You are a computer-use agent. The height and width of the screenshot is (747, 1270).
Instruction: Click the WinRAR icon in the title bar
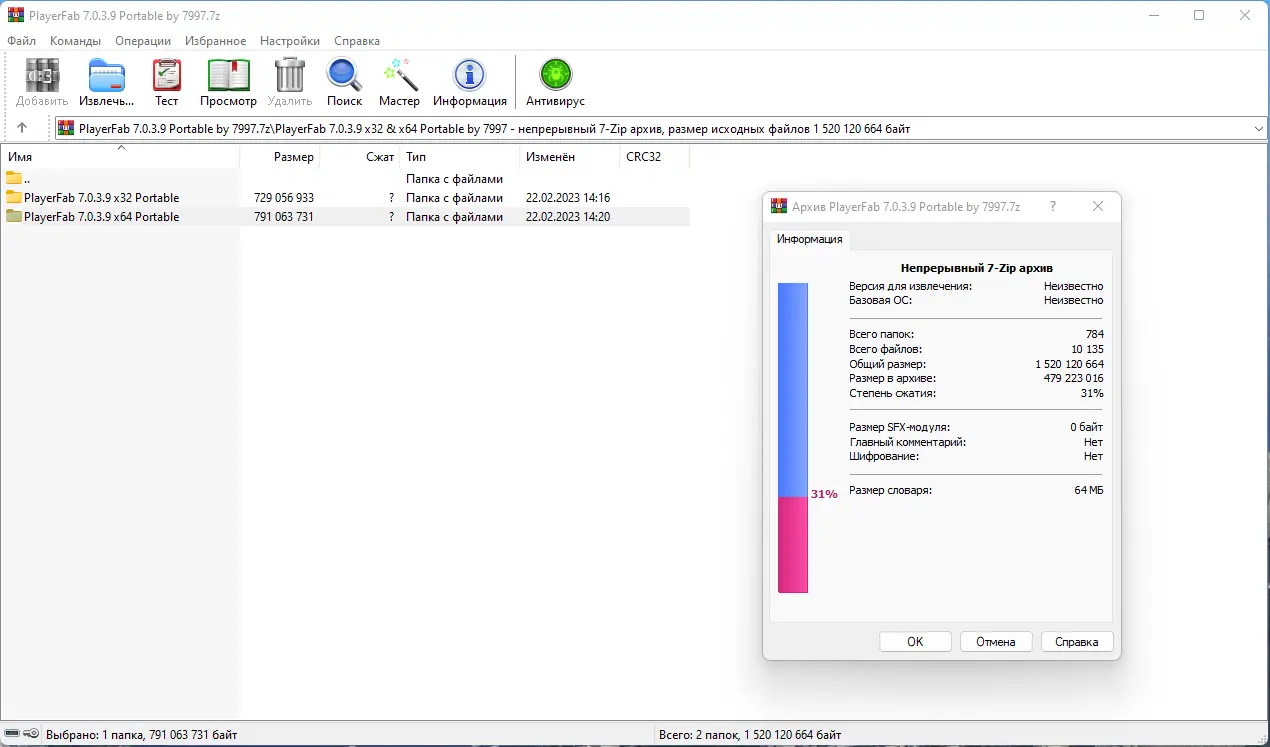point(15,15)
